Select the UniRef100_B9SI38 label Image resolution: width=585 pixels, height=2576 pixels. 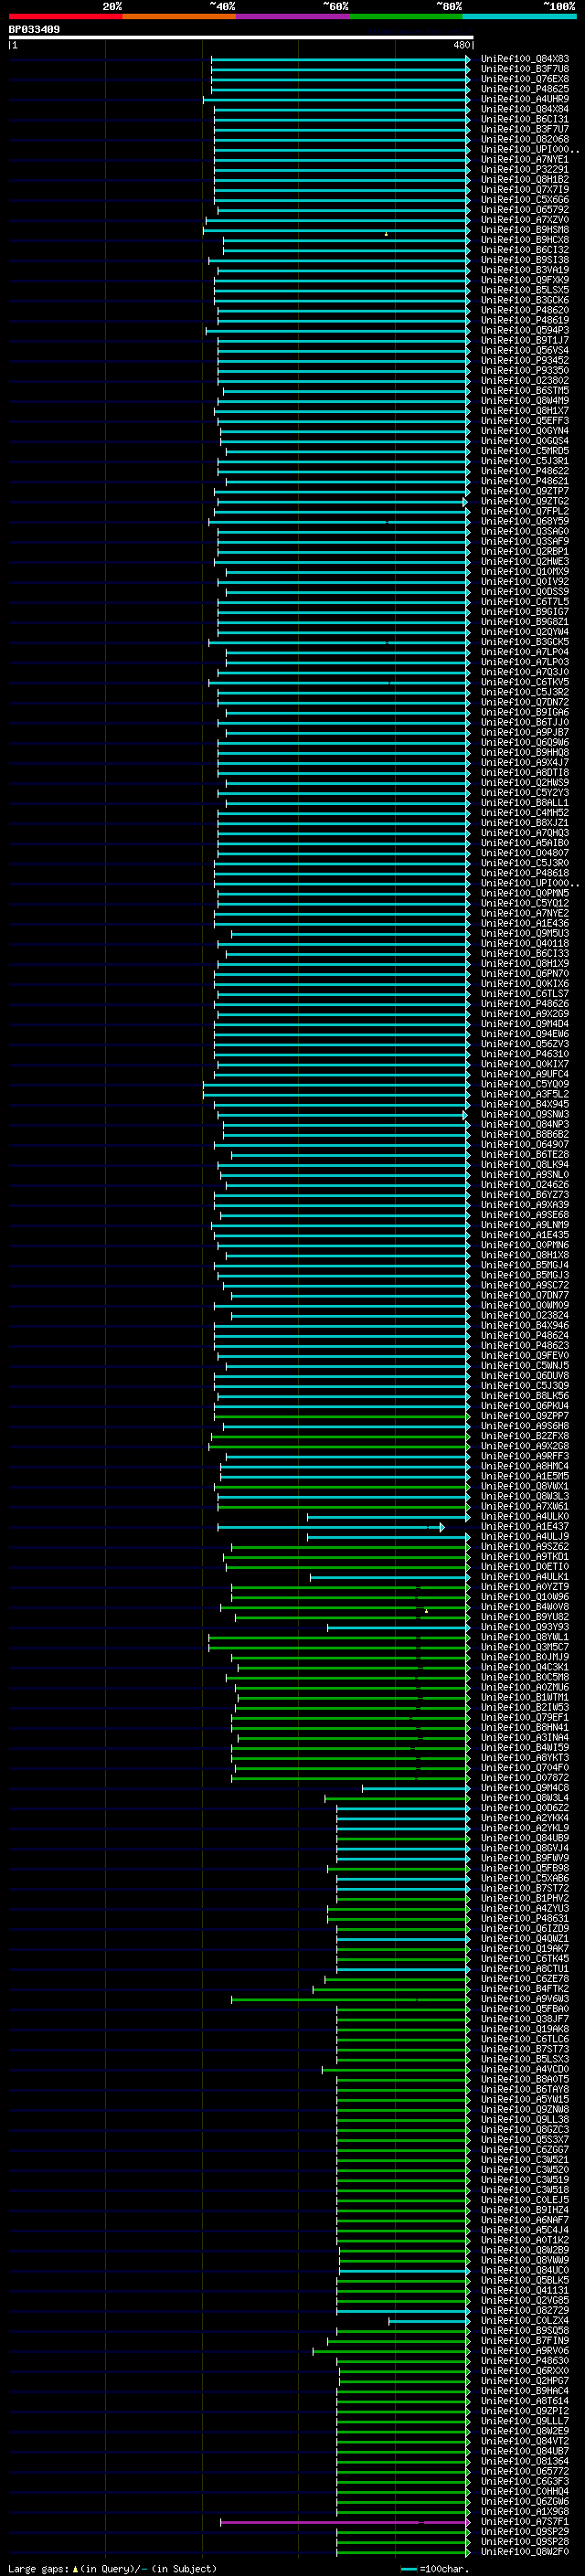click(525, 260)
